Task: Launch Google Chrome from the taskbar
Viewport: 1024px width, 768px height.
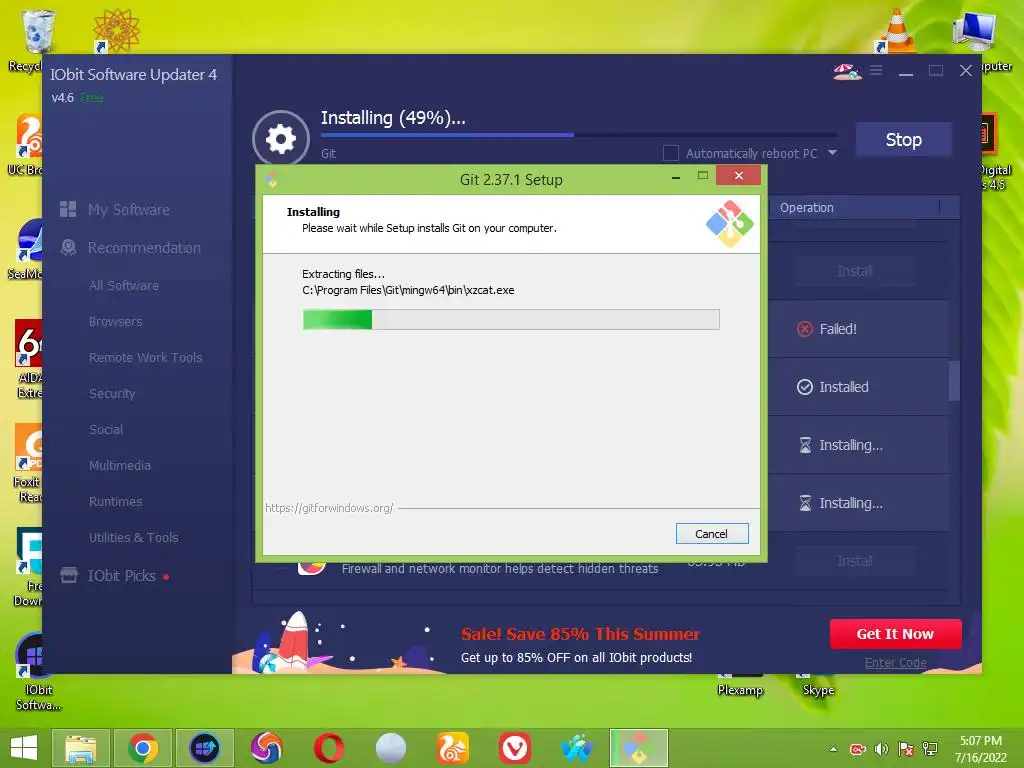Action: 143,748
